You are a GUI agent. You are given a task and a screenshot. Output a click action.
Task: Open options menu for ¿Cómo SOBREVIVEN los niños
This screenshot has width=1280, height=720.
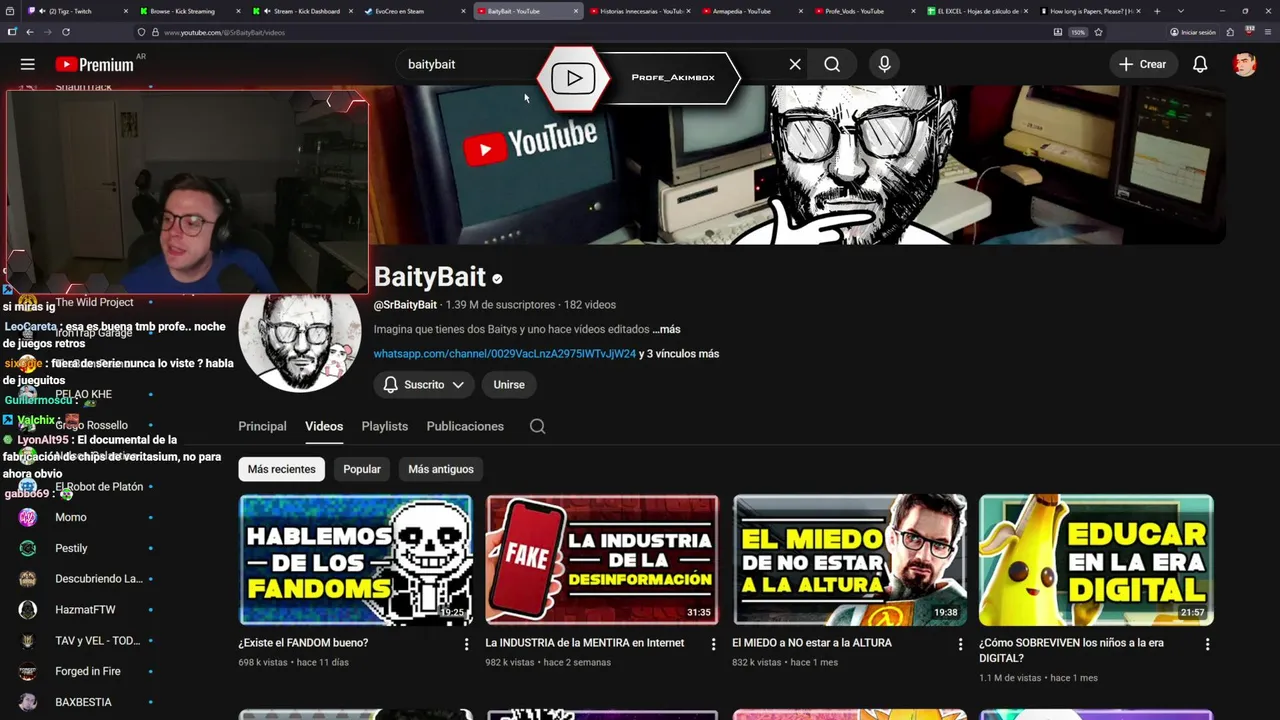(x=1207, y=645)
